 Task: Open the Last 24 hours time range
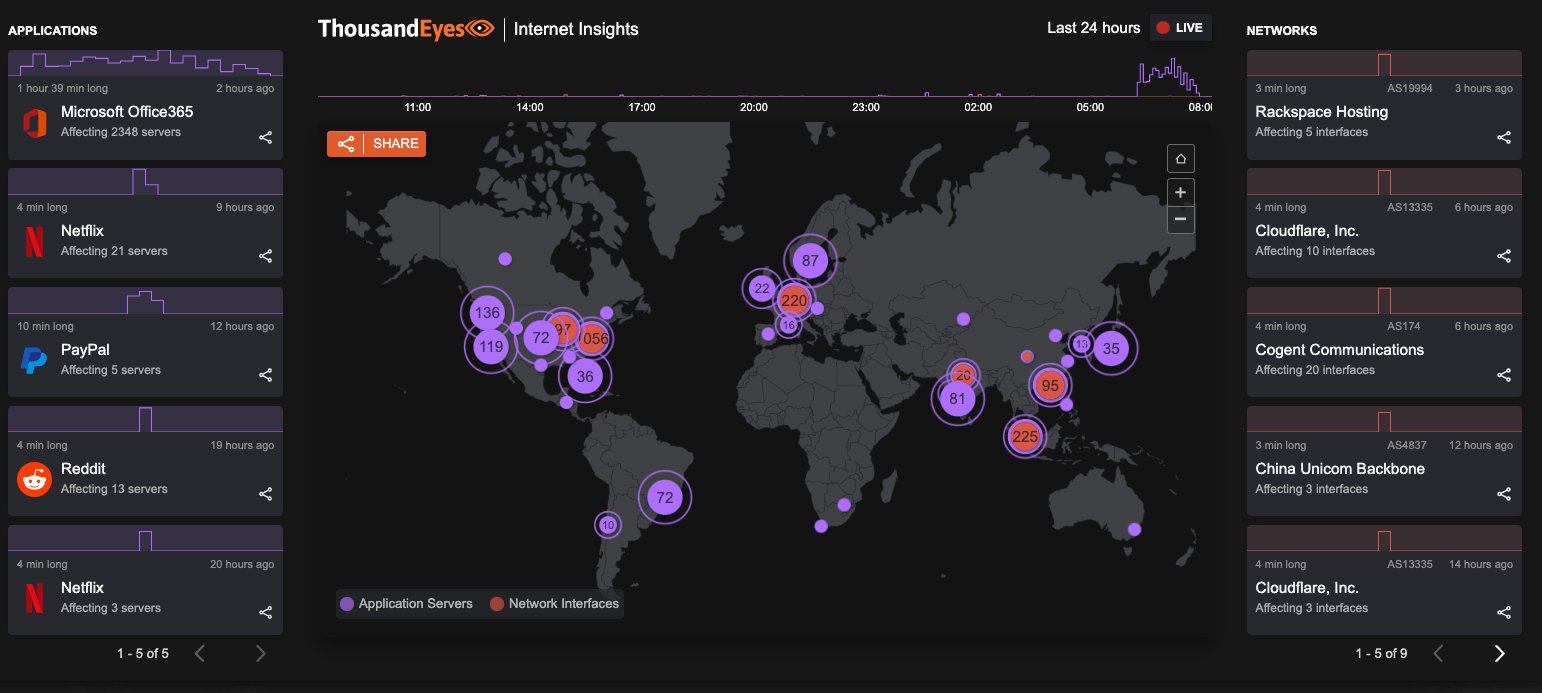tap(1093, 28)
